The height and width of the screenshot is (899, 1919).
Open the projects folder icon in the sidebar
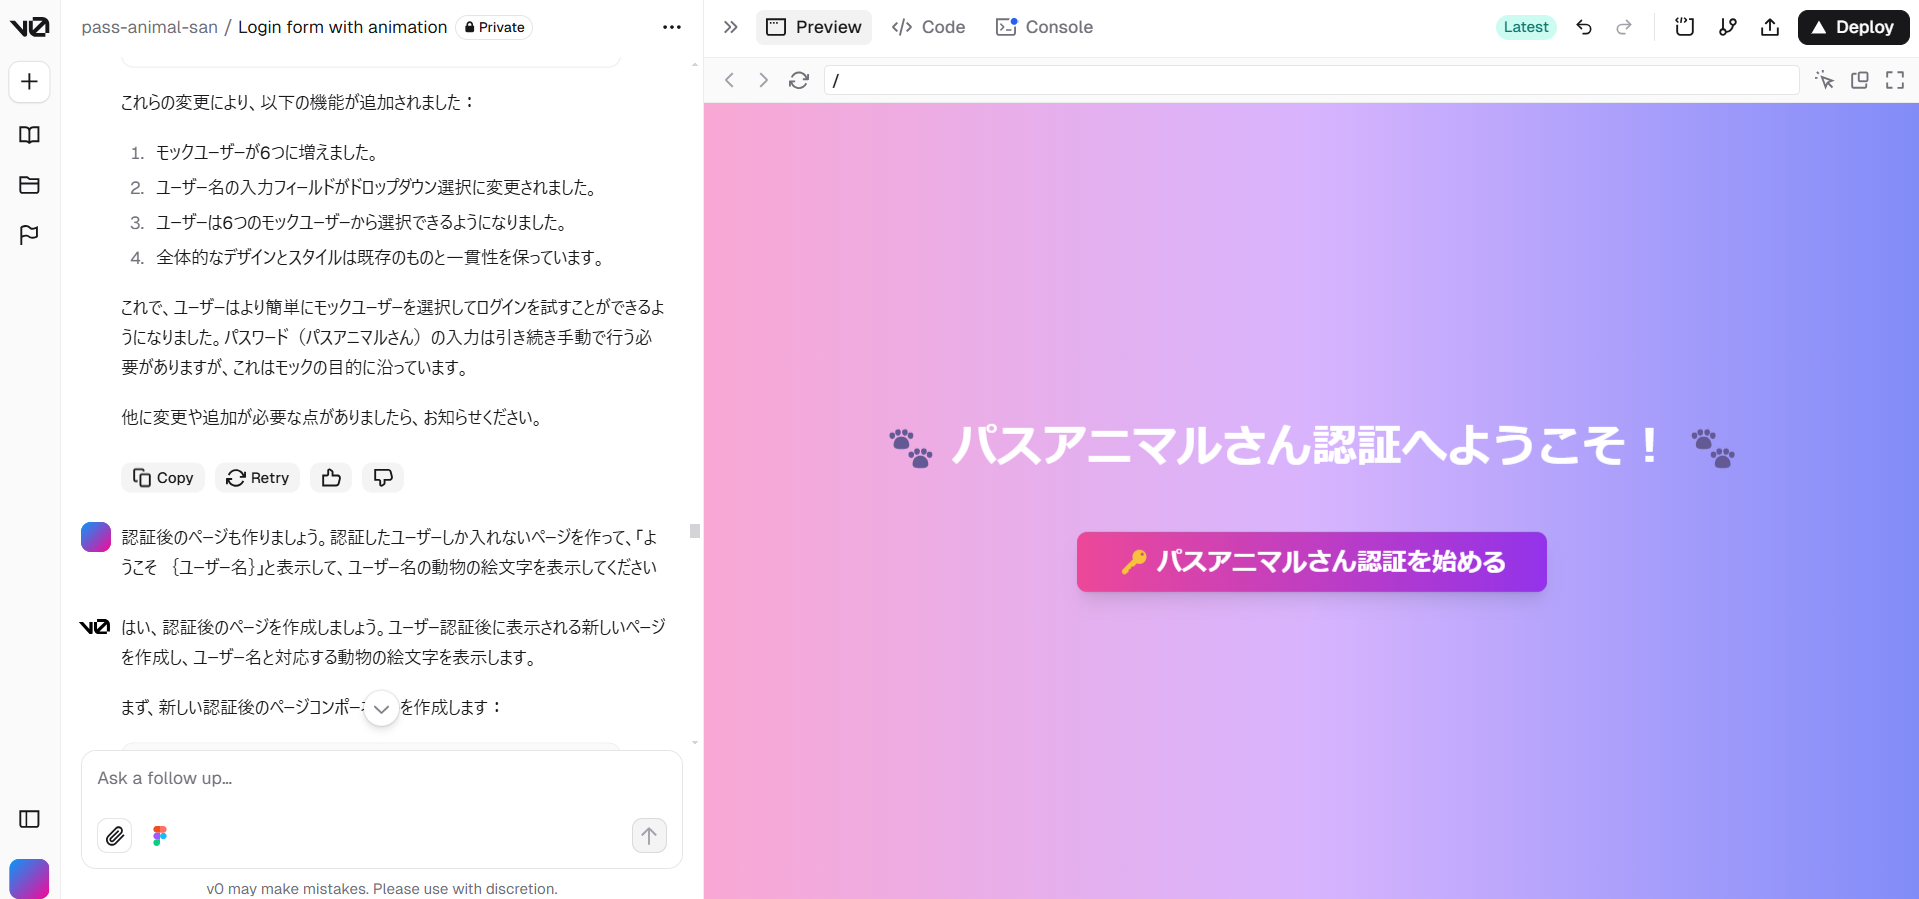(x=29, y=185)
